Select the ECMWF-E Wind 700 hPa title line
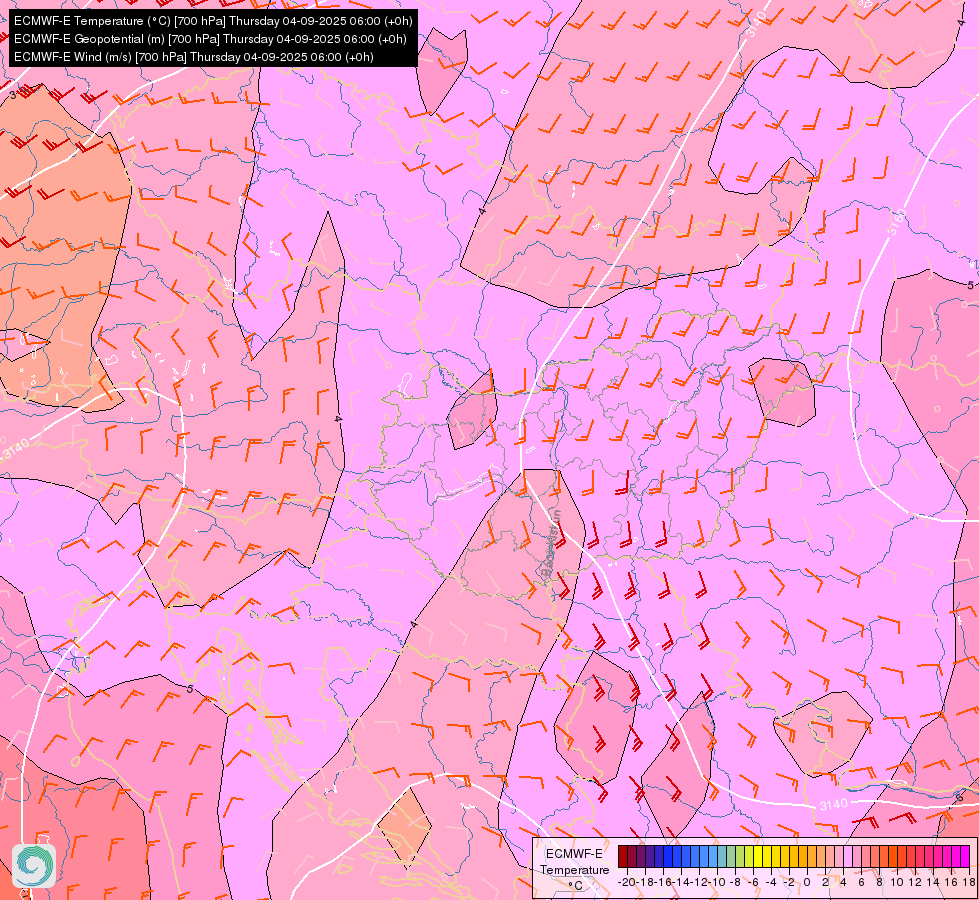 (194, 57)
